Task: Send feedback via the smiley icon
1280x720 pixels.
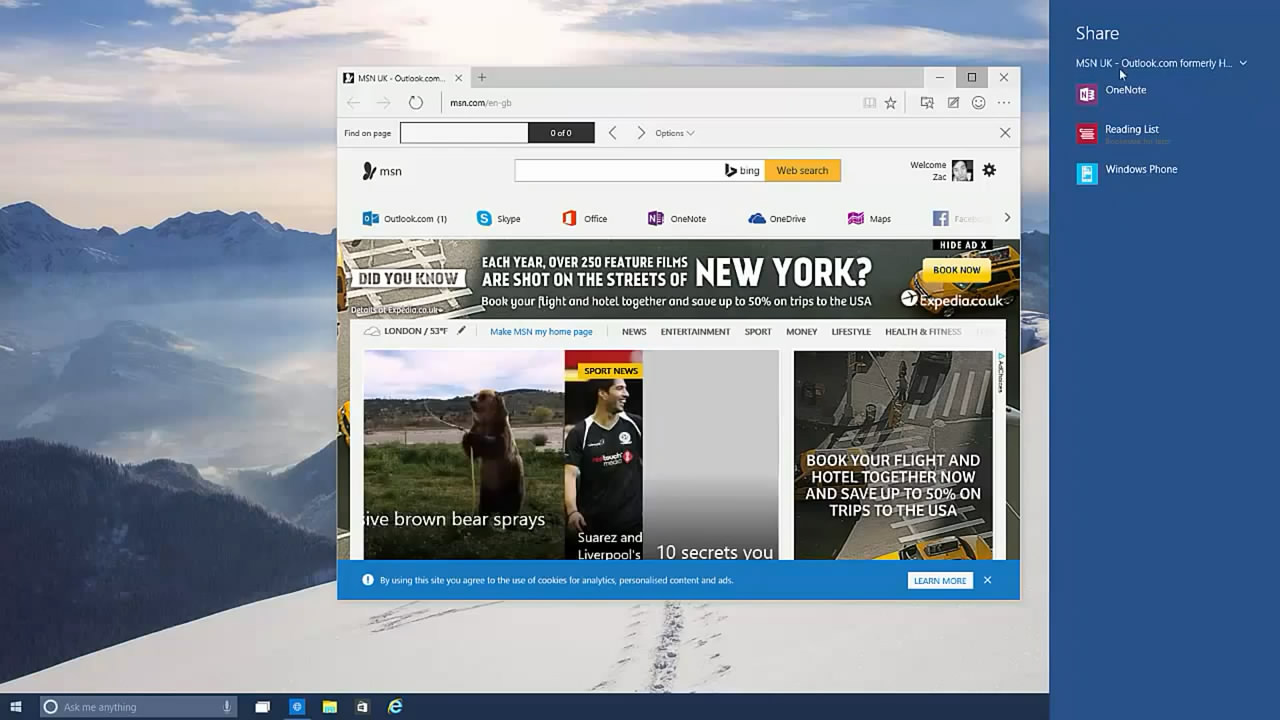Action: 978,103
